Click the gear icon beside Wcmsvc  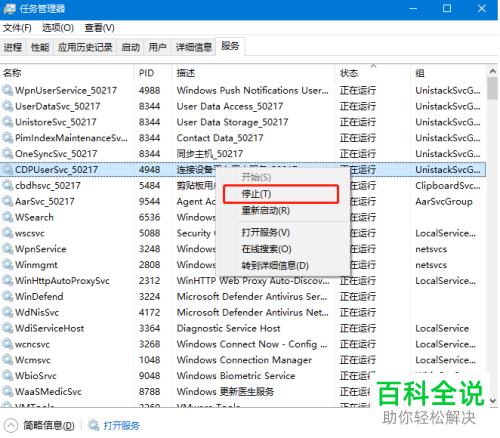coord(7,360)
